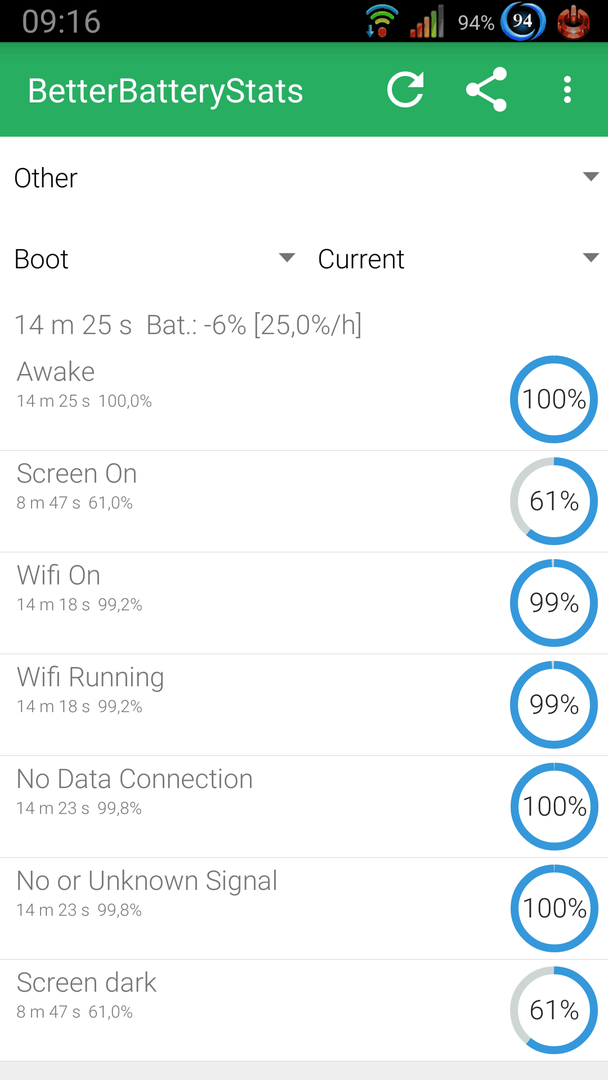This screenshot has height=1080, width=608.
Task: Tap the BetterBatteryStats app title
Action: [x=165, y=91]
